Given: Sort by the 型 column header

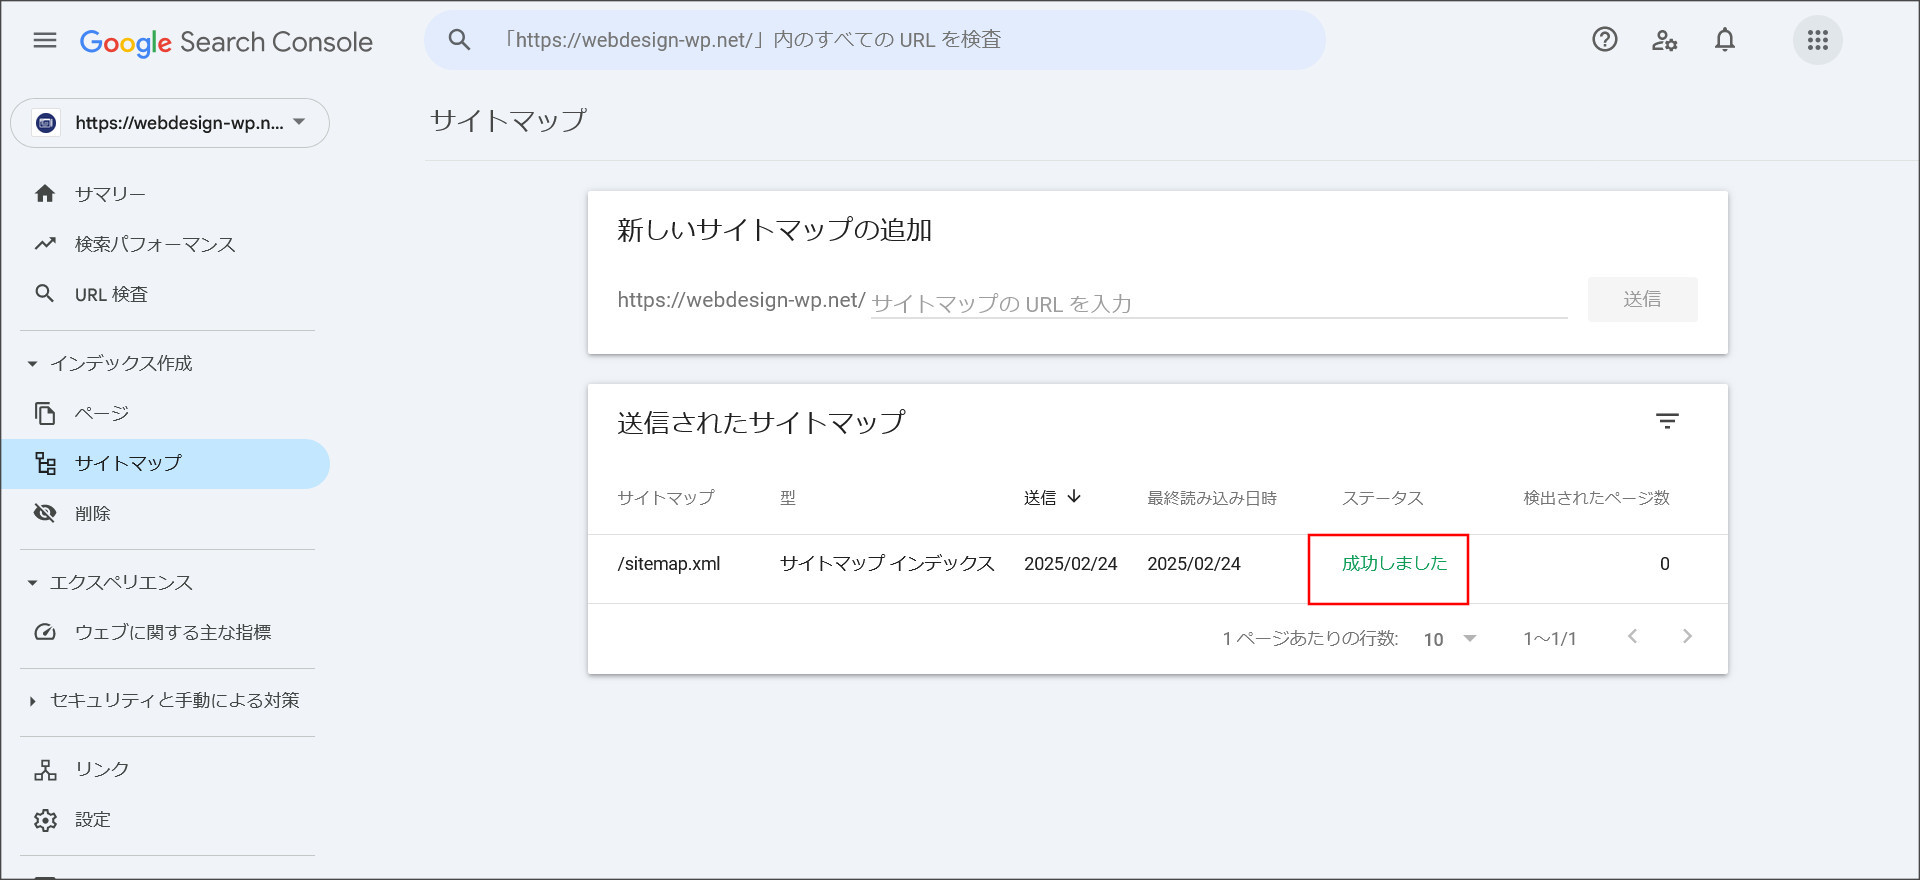Looking at the screenshot, I should tap(788, 497).
